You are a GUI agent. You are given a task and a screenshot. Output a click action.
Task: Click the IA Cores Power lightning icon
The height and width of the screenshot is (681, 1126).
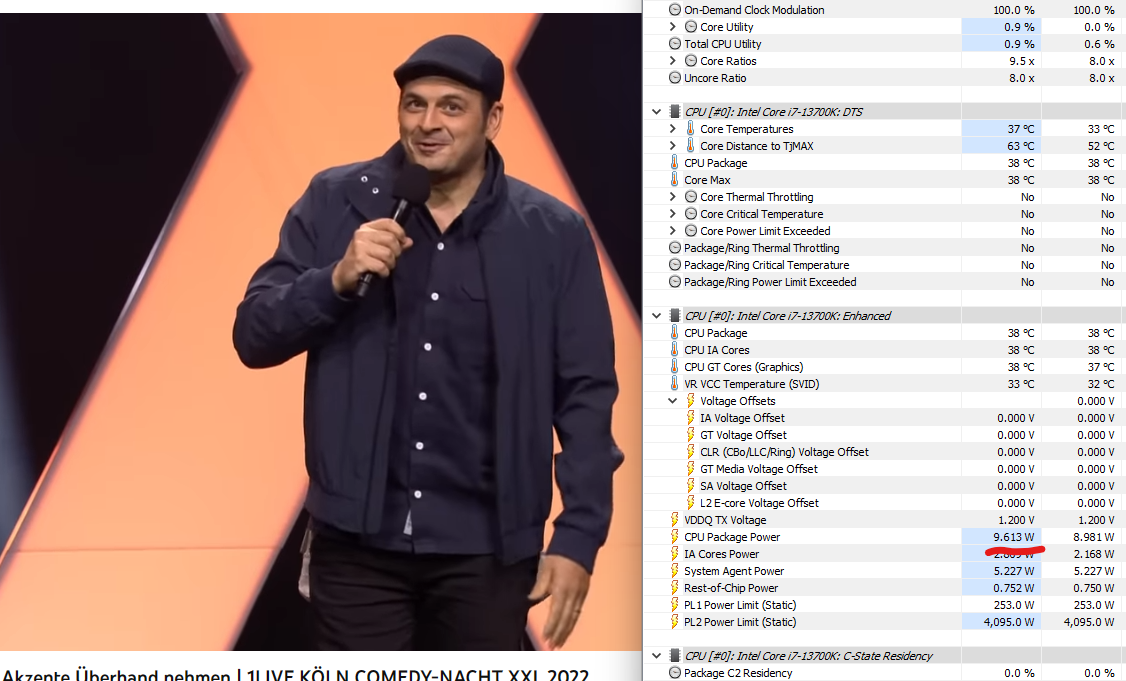674,554
